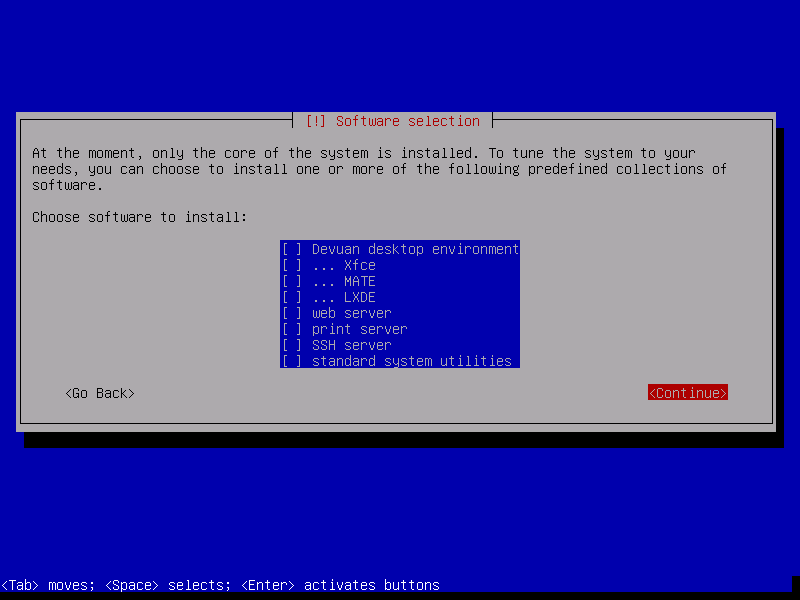Check the standard system utilities box
The image size is (800, 600).
pyautogui.click(x=292, y=361)
